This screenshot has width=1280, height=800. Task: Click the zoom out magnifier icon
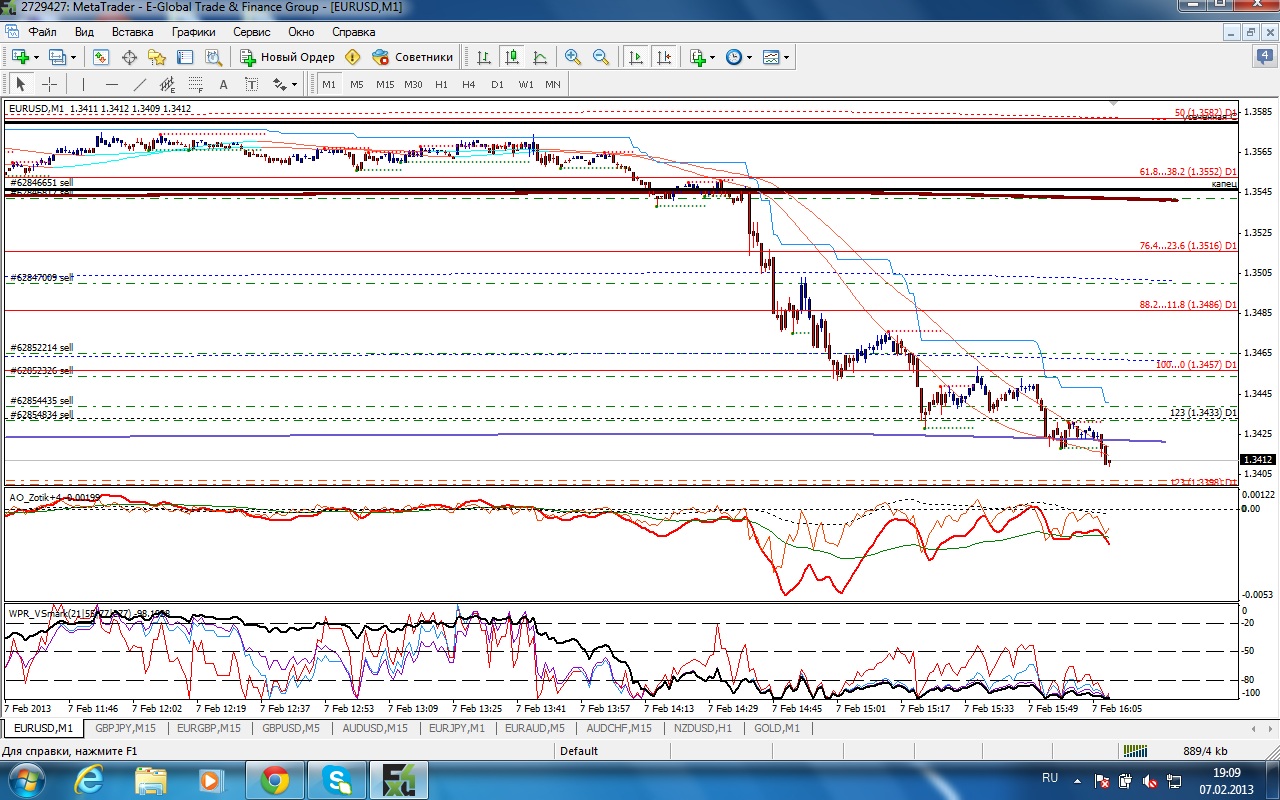pos(601,57)
